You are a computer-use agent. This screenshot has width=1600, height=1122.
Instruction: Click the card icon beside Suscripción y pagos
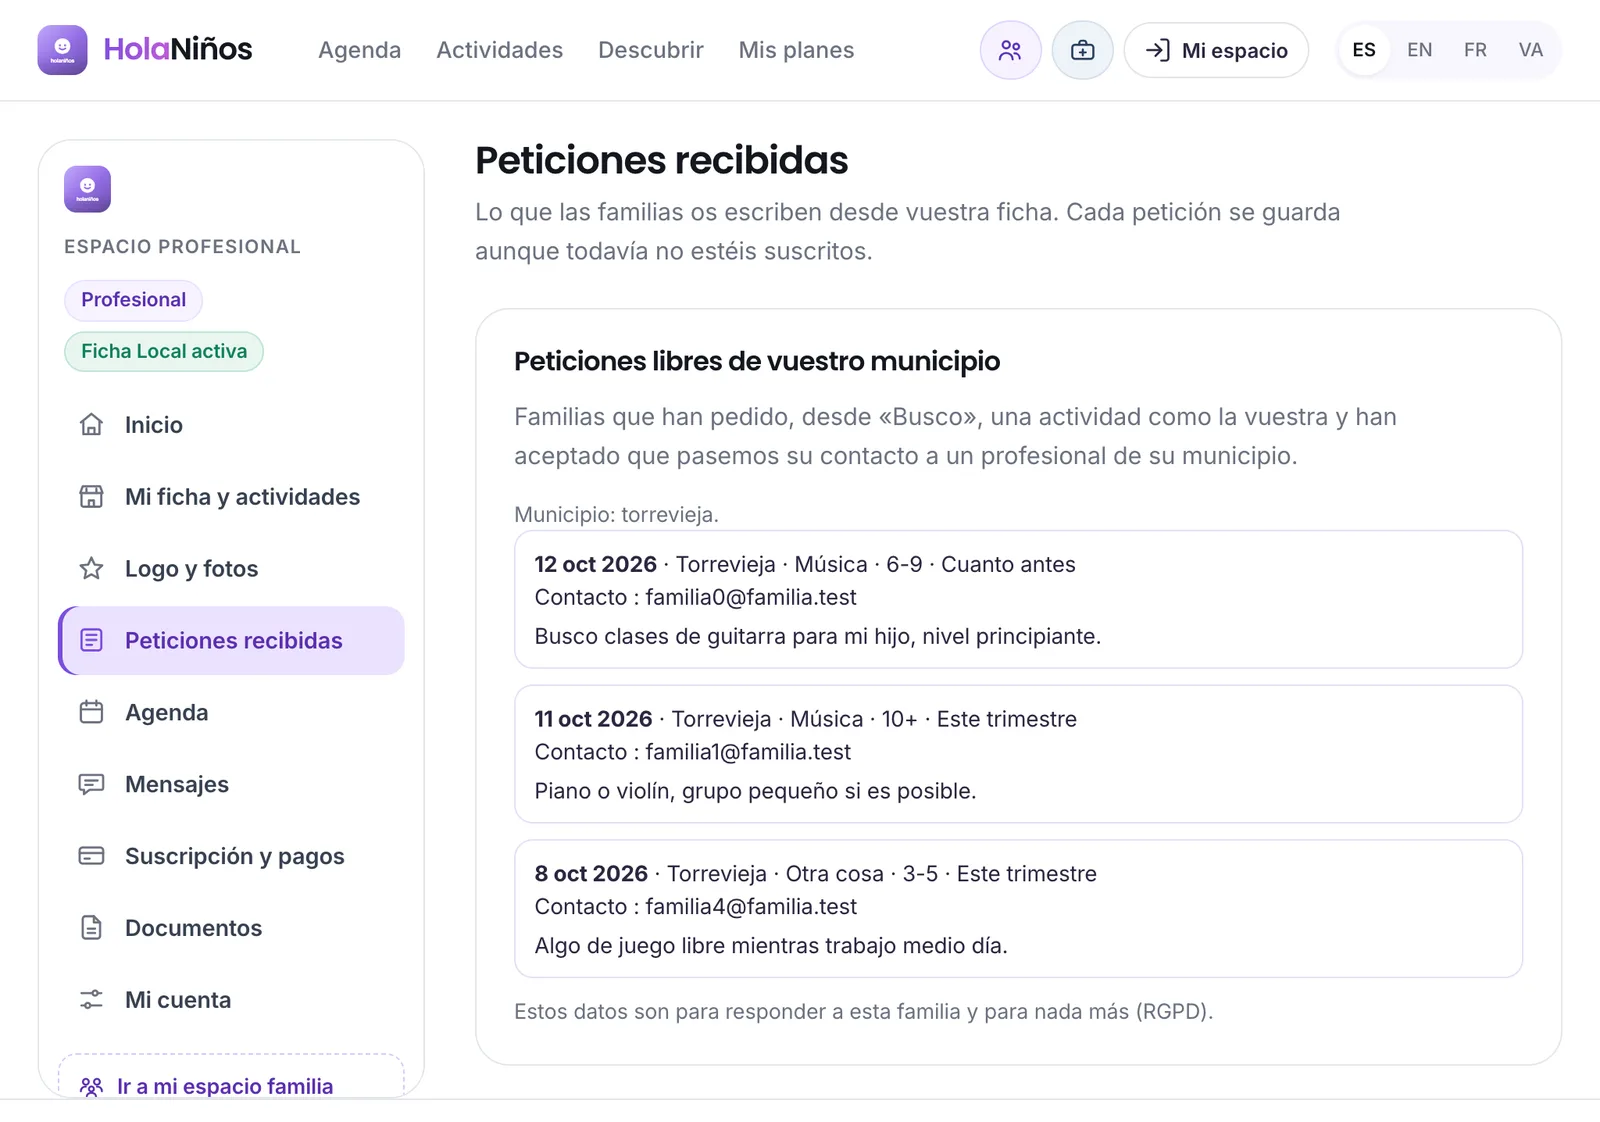pyautogui.click(x=91, y=856)
